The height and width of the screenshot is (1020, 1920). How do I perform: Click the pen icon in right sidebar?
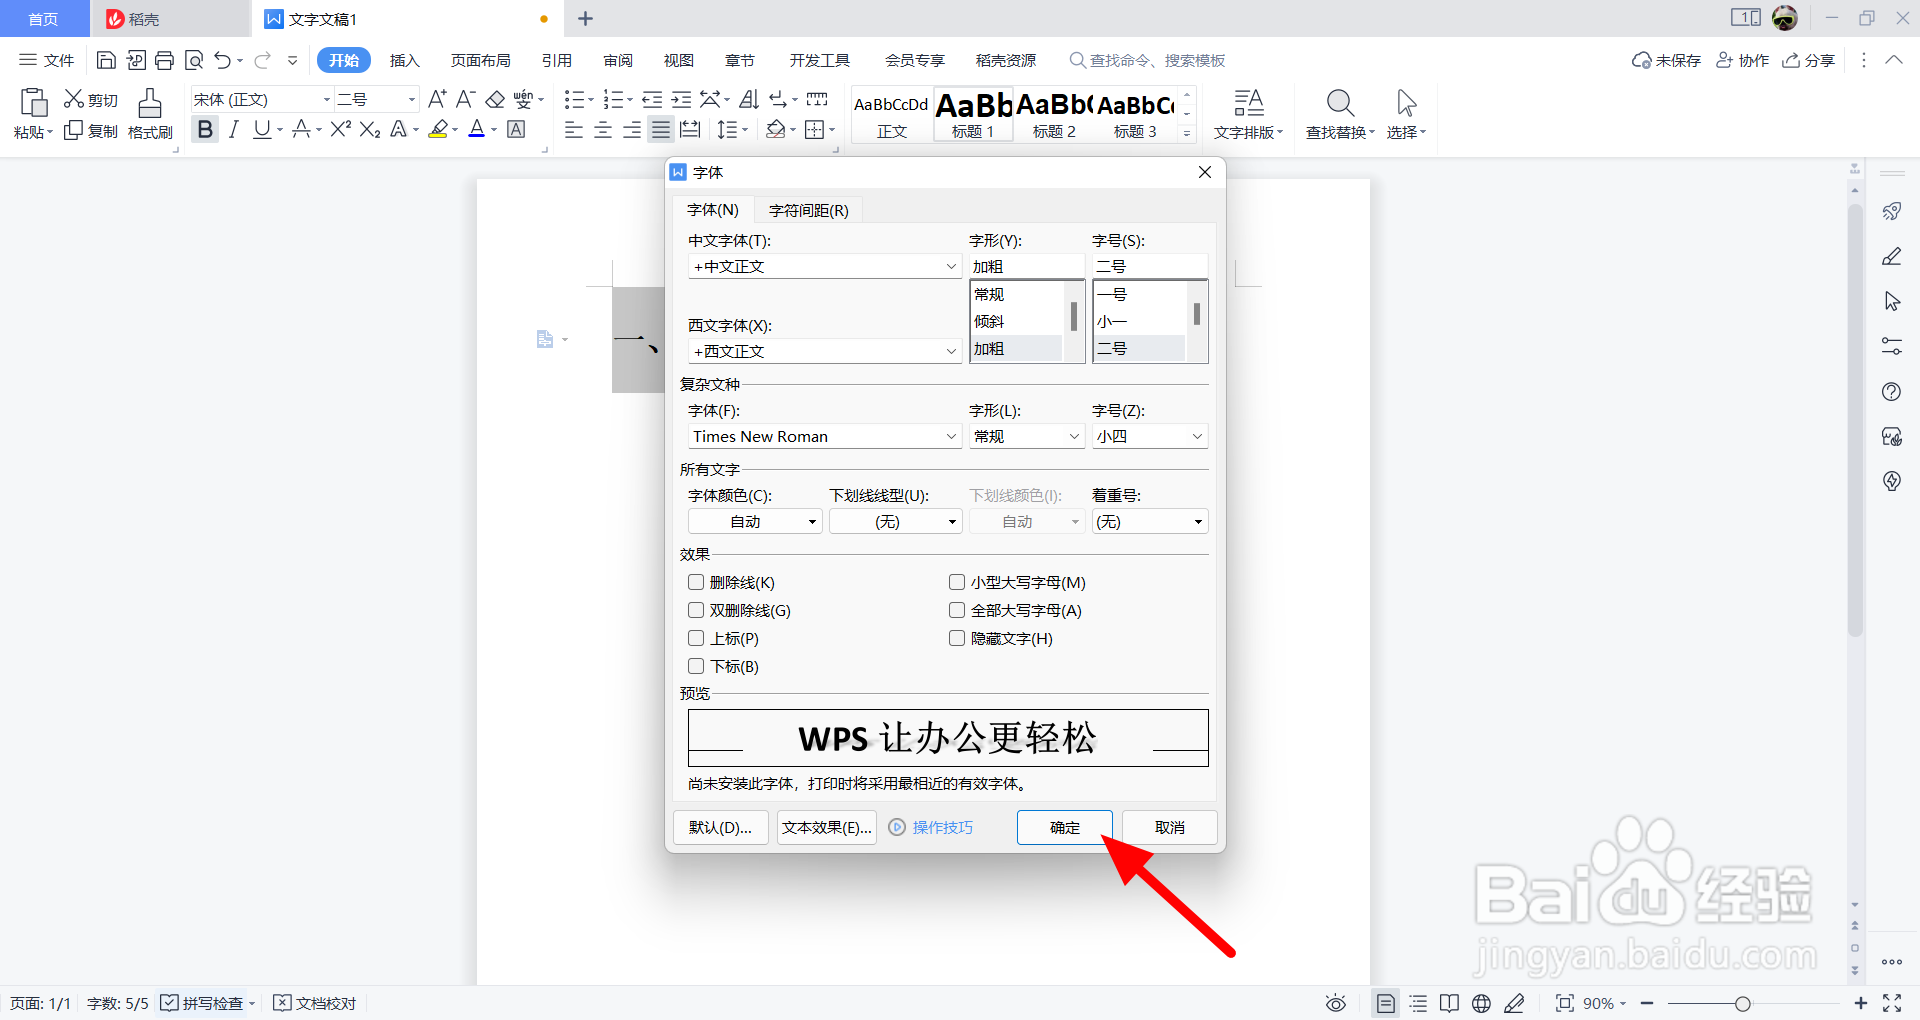[x=1892, y=257]
